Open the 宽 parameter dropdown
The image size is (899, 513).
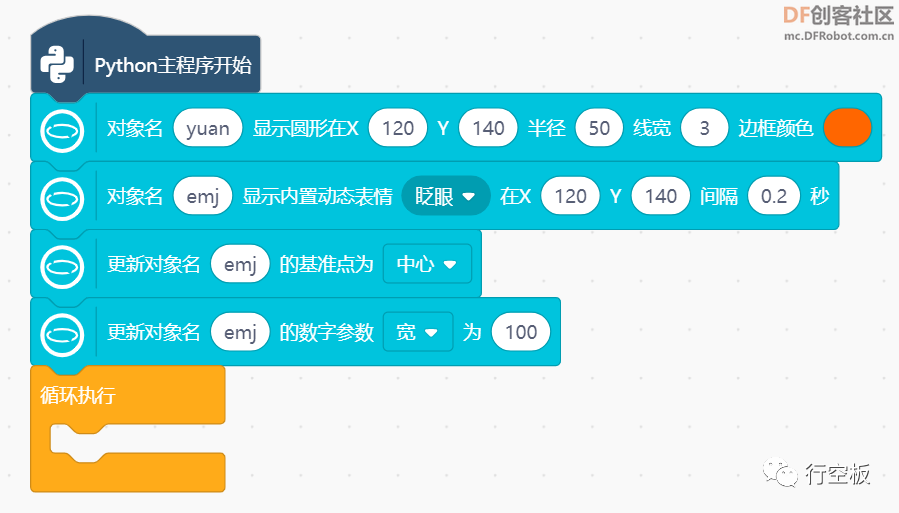(x=417, y=332)
